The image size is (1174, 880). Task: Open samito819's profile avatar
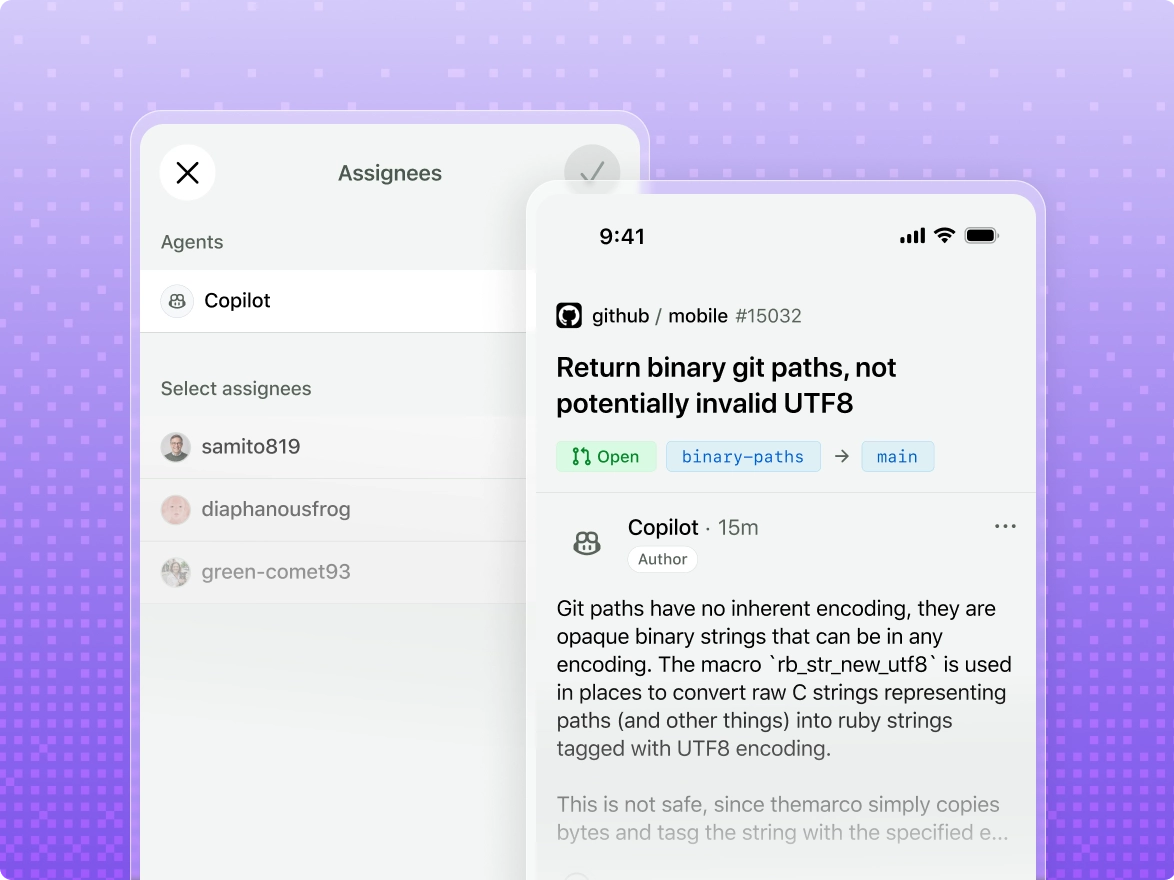(x=176, y=446)
